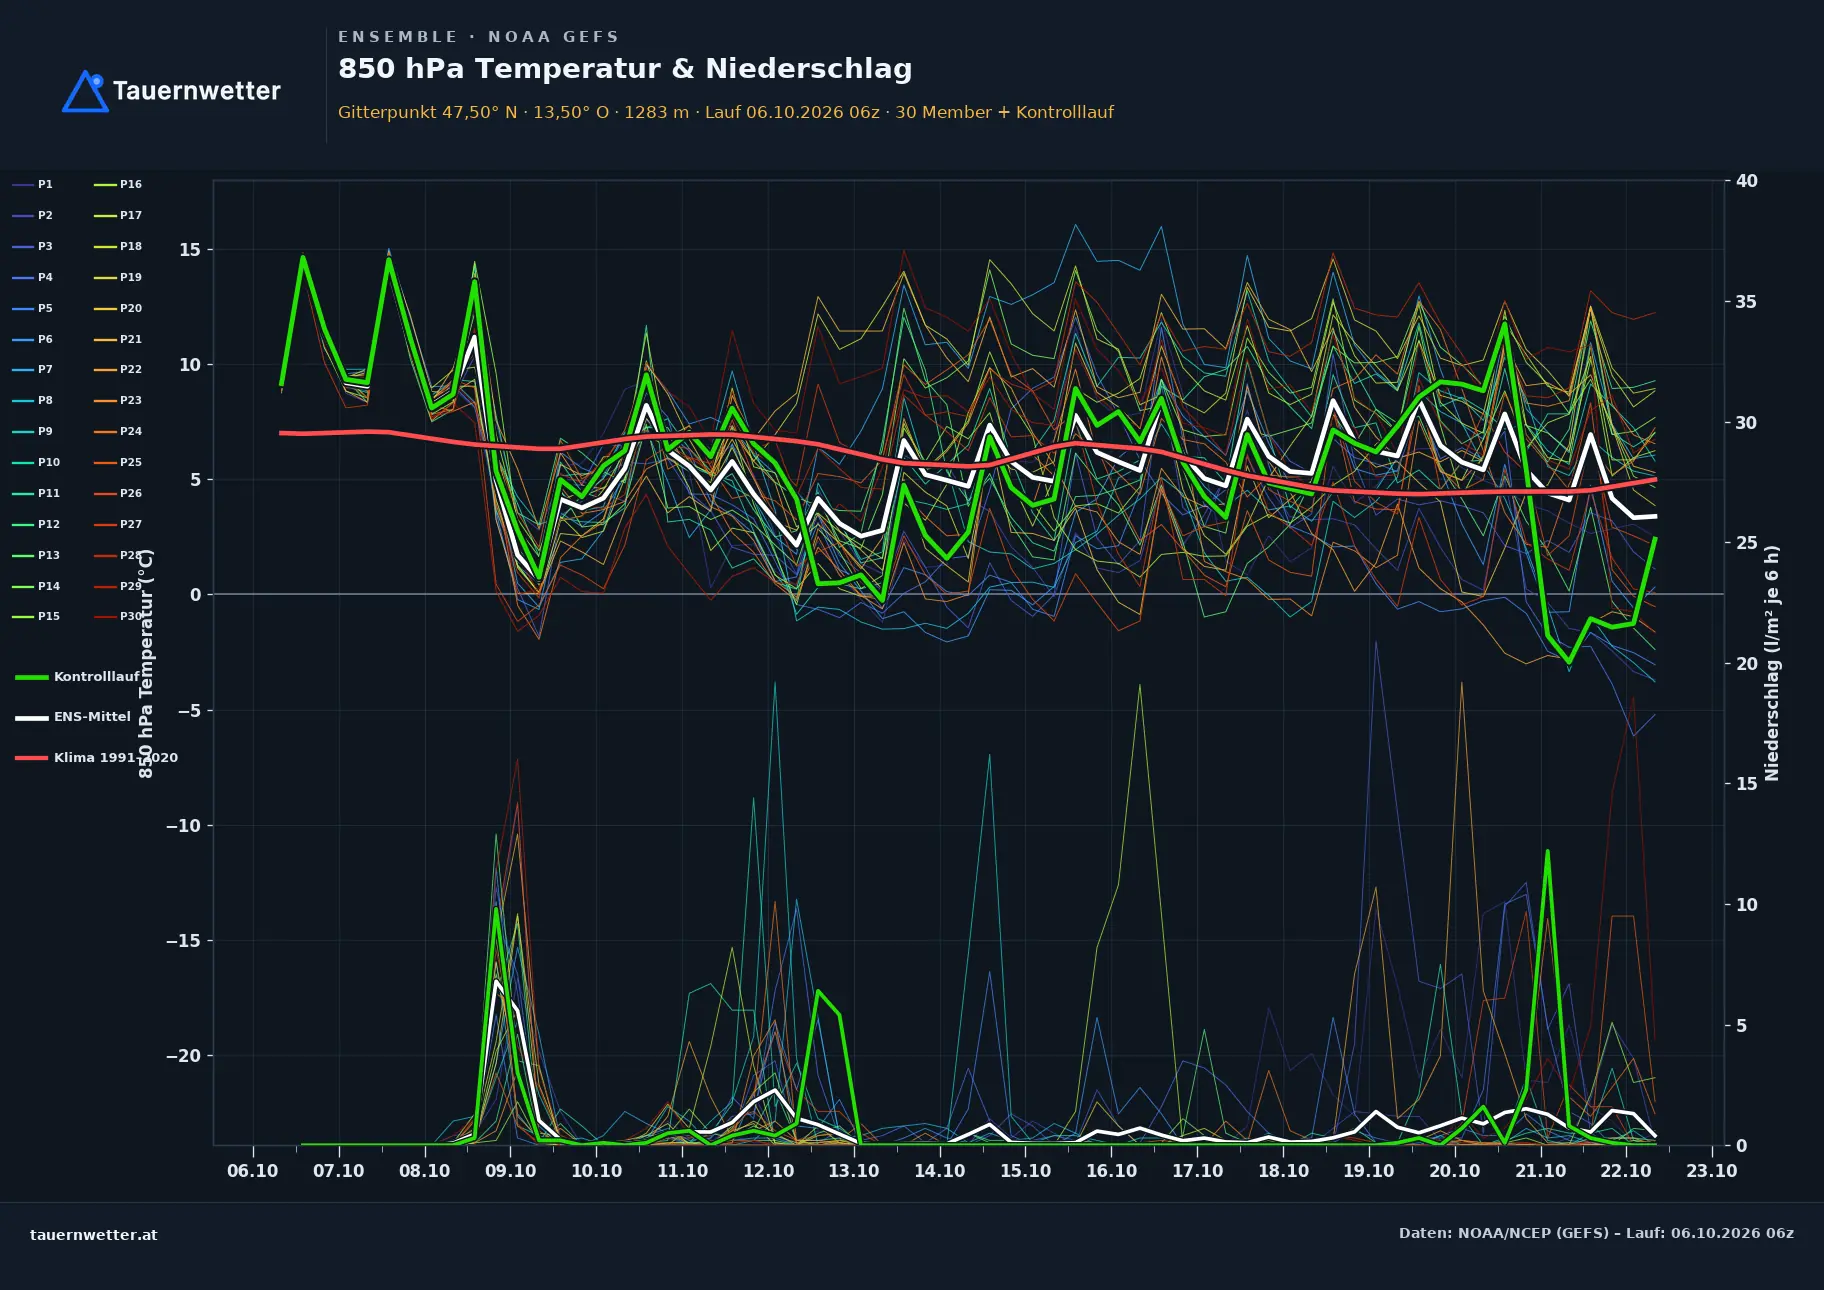Select the P10 legend entry
The image size is (1824, 1290).
[x=36, y=462]
